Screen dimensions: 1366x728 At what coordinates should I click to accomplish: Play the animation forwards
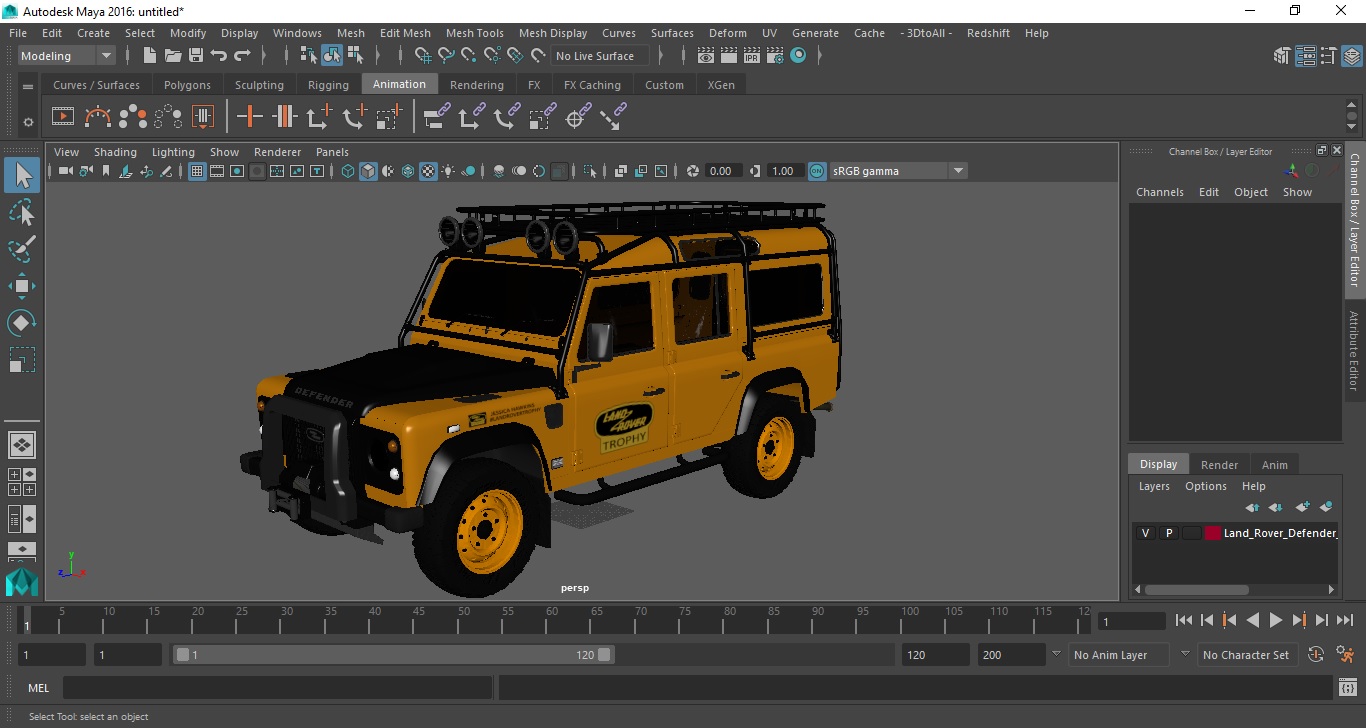[x=1276, y=620]
